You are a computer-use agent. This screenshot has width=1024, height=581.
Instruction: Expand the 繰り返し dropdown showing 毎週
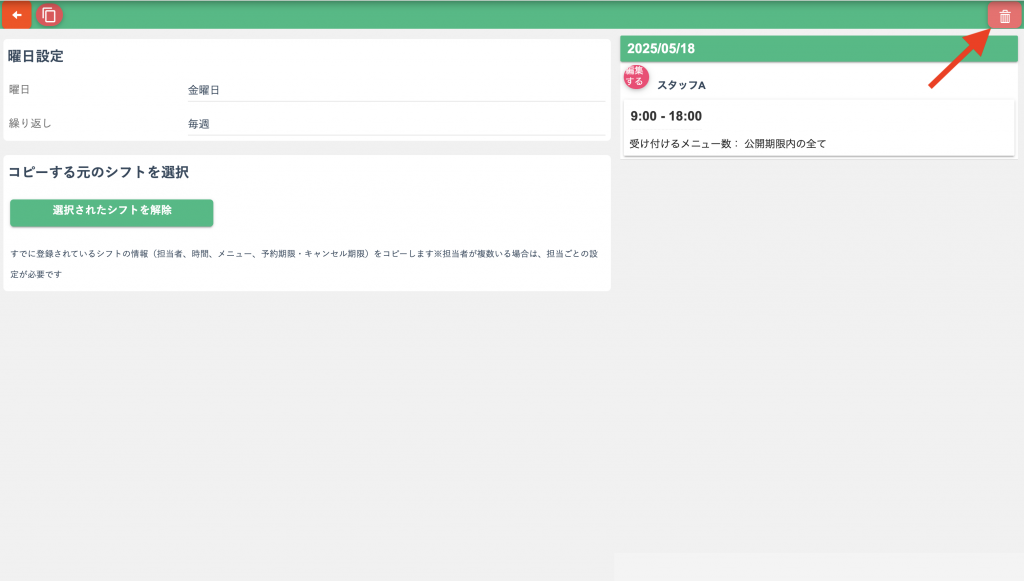[395, 124]
